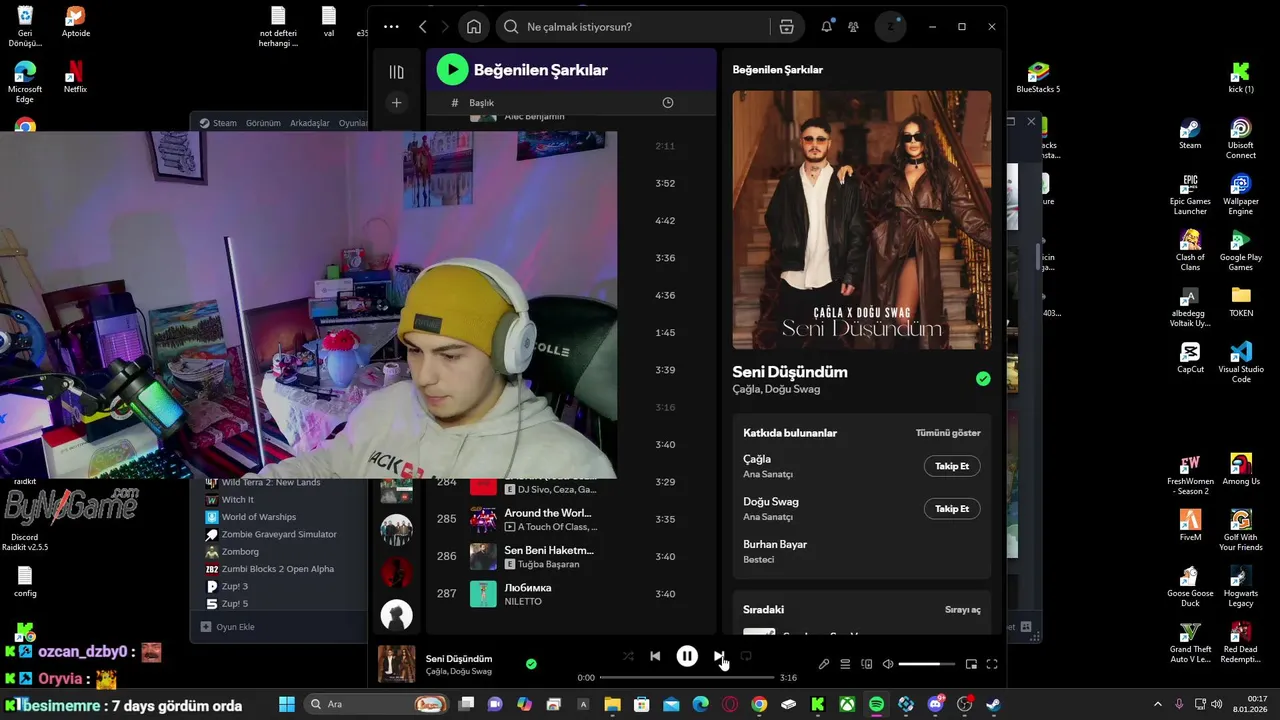This screenshot has height=720, width=1280.
Task: Open the lyrics microphone icon
Action: coord(824,664)
